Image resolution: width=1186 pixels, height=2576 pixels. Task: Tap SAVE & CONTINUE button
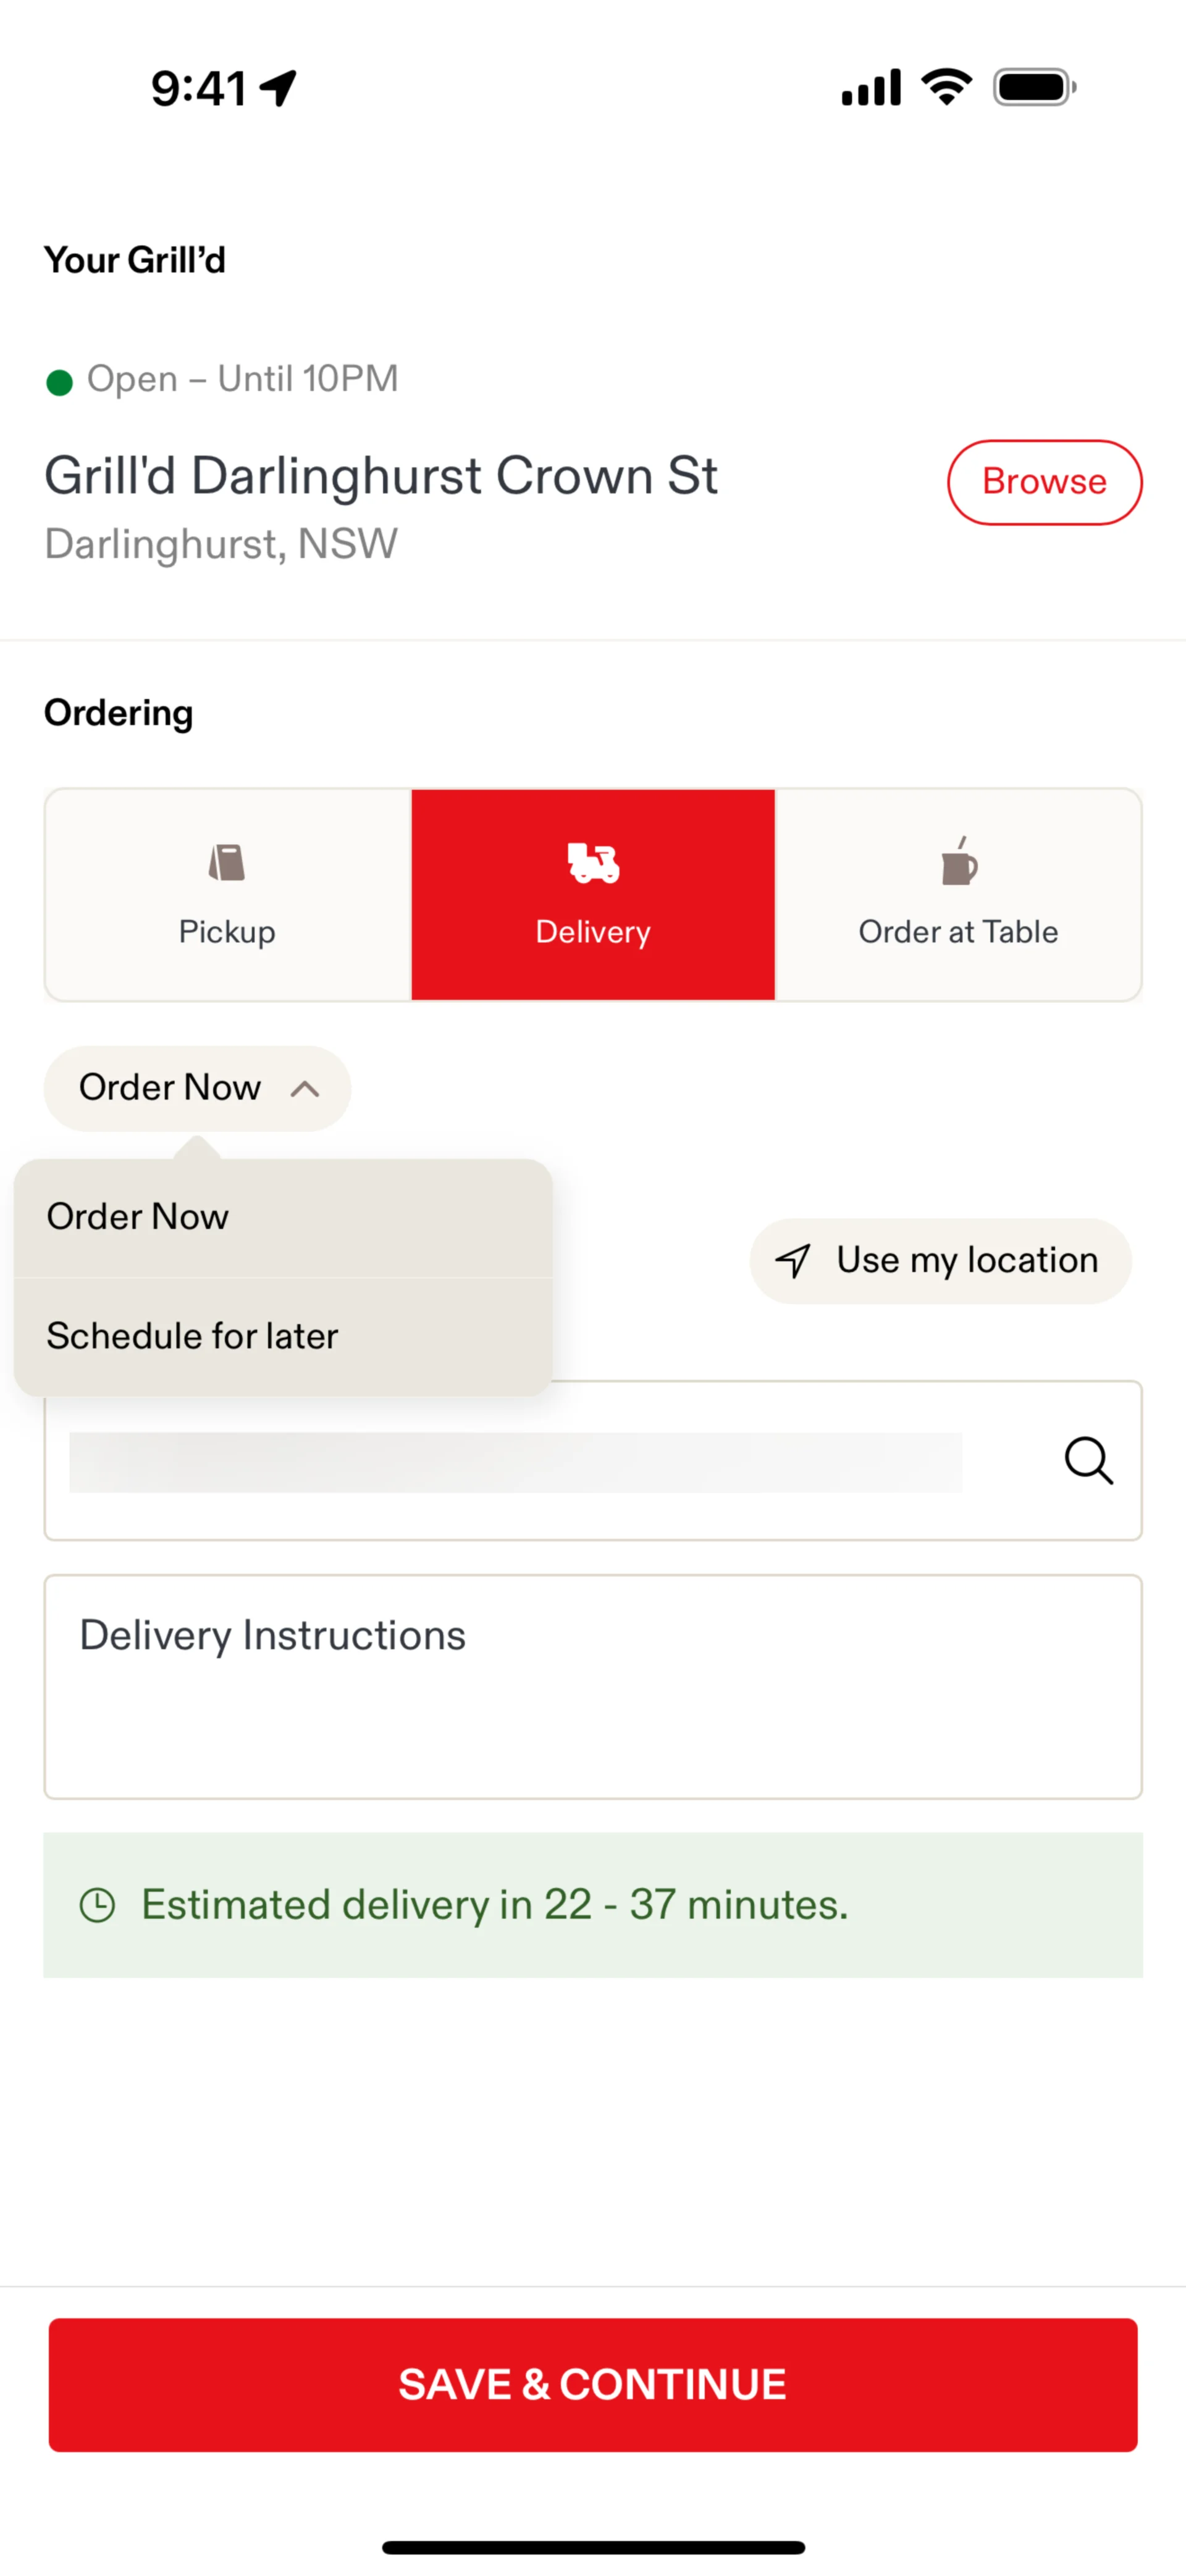click(x=593, y=2384)
